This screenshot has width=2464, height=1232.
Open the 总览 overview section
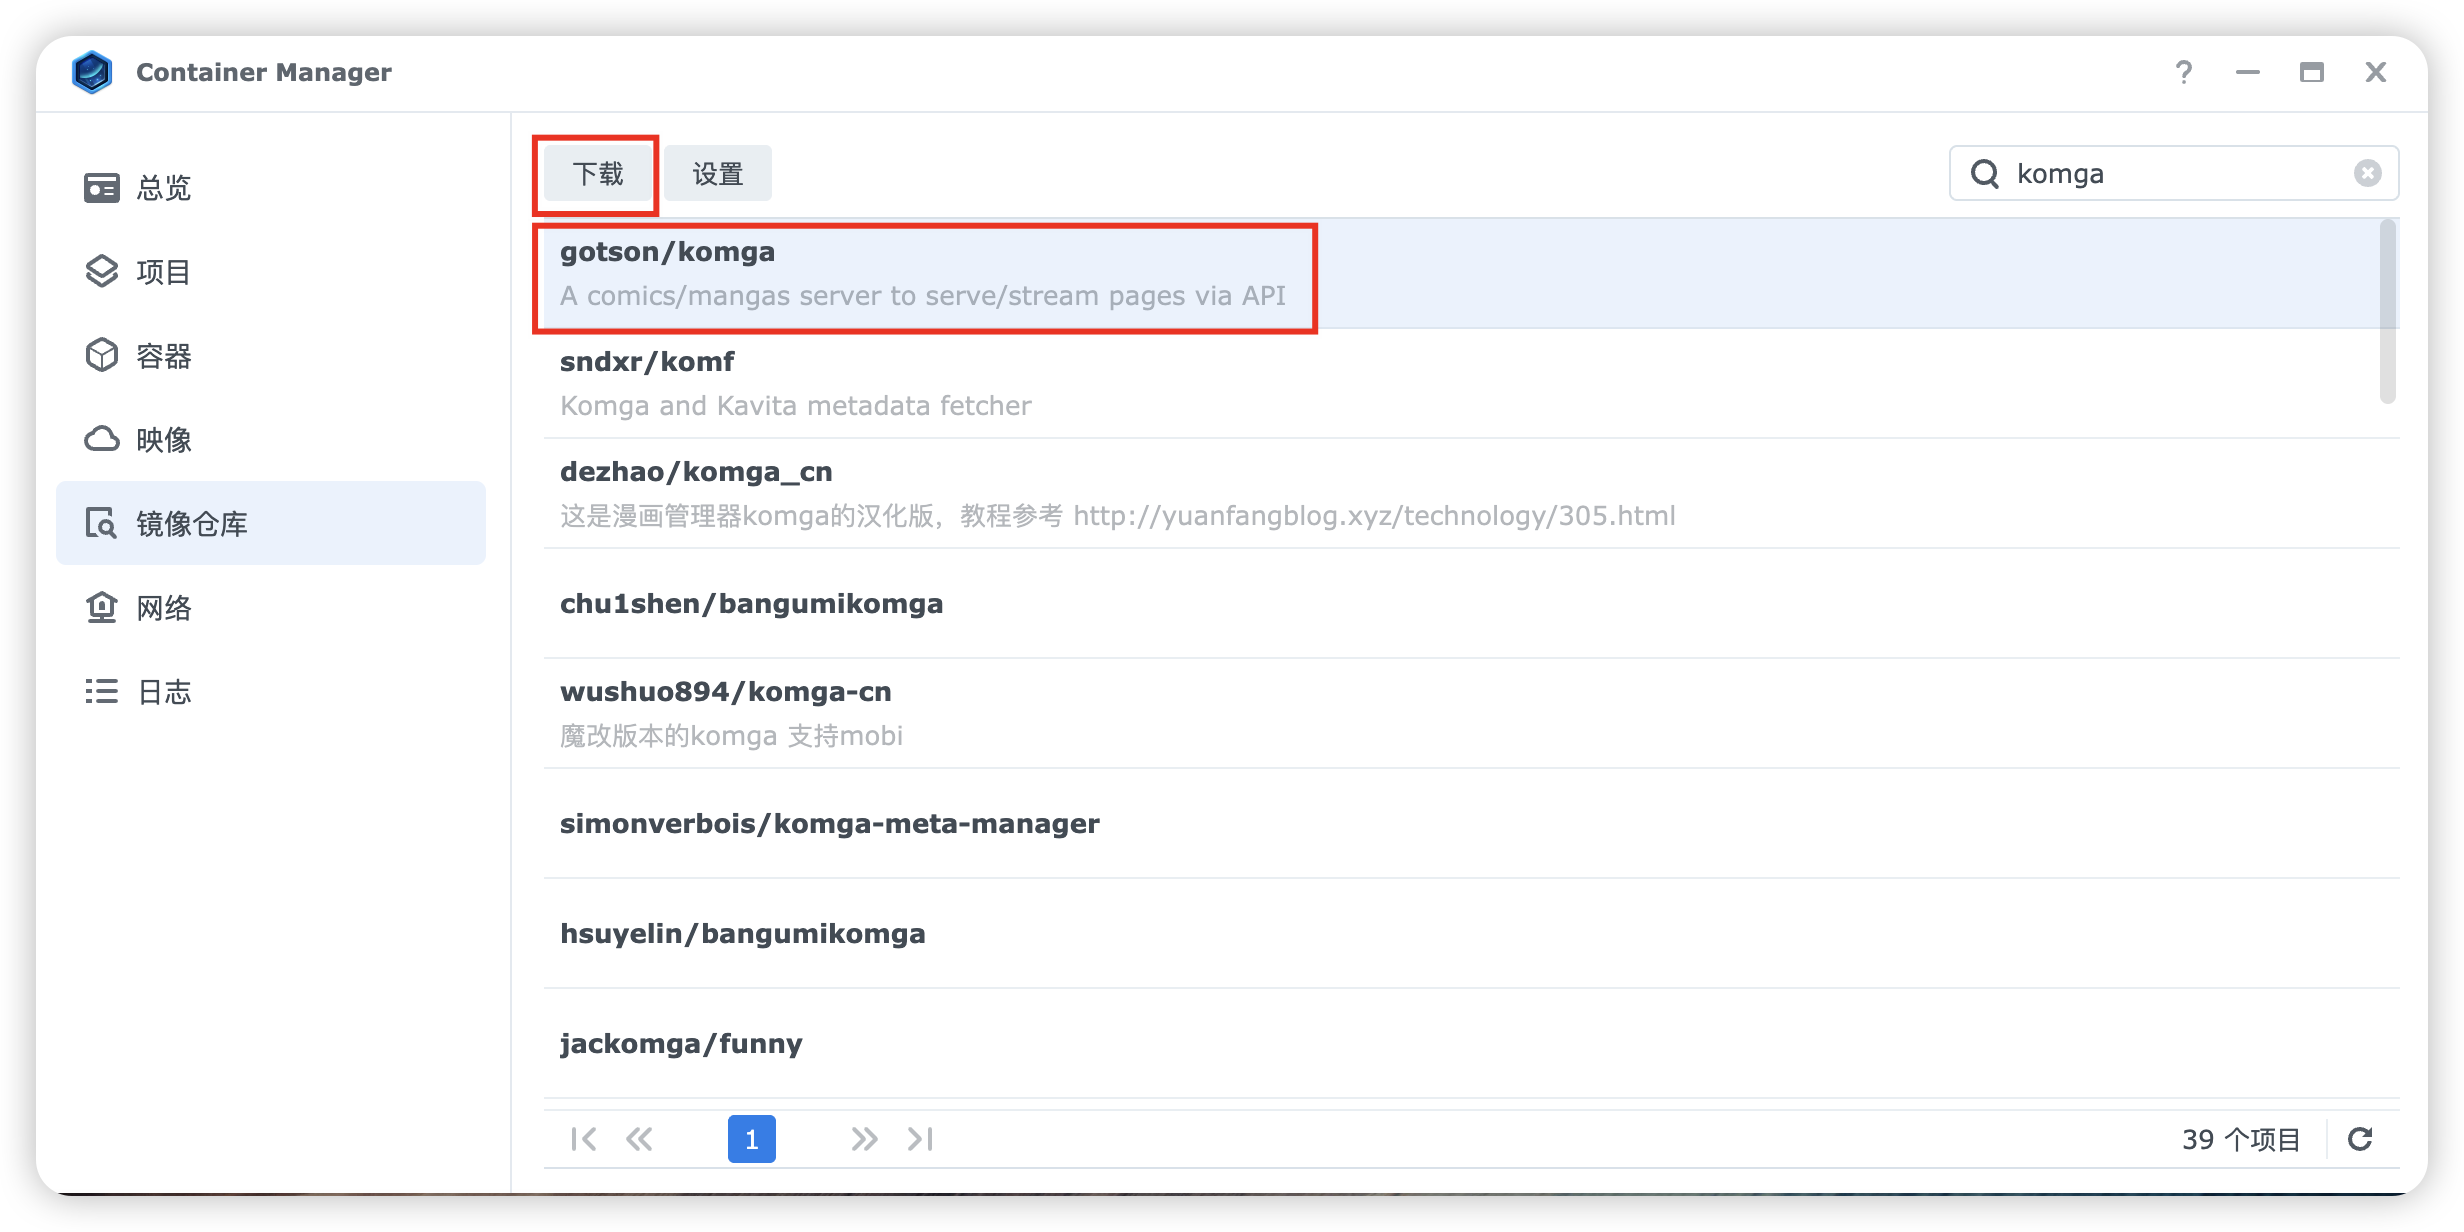coord(164,188)
